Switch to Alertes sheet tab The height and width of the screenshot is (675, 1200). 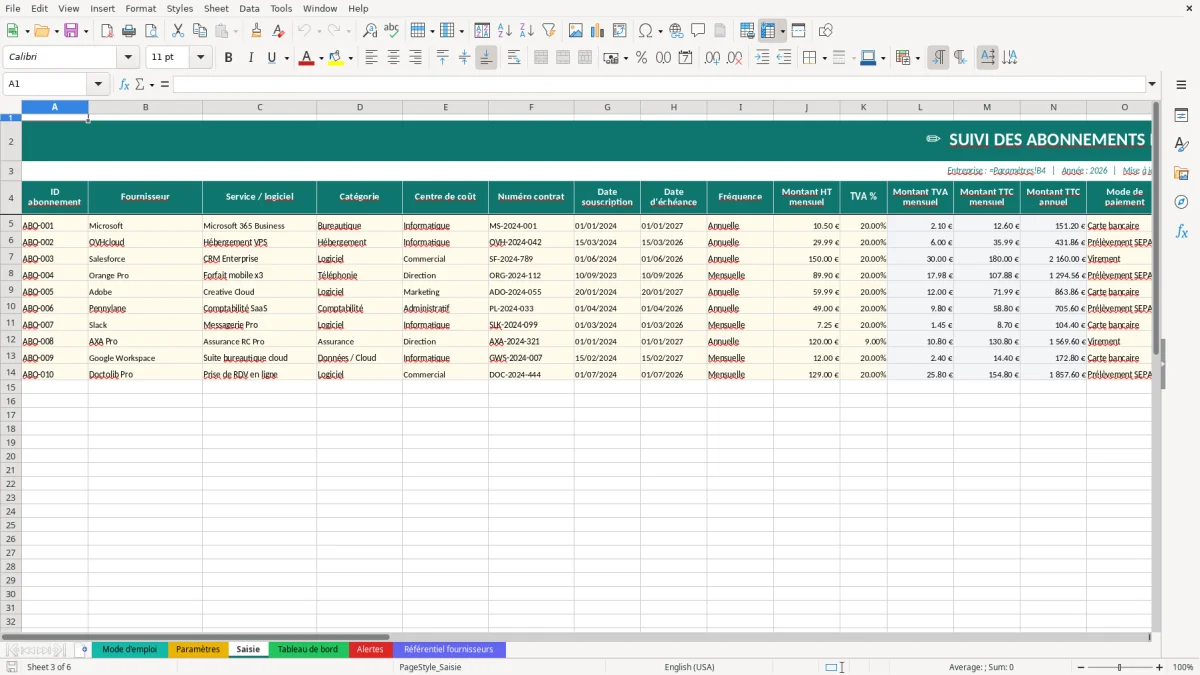[370, 649]
